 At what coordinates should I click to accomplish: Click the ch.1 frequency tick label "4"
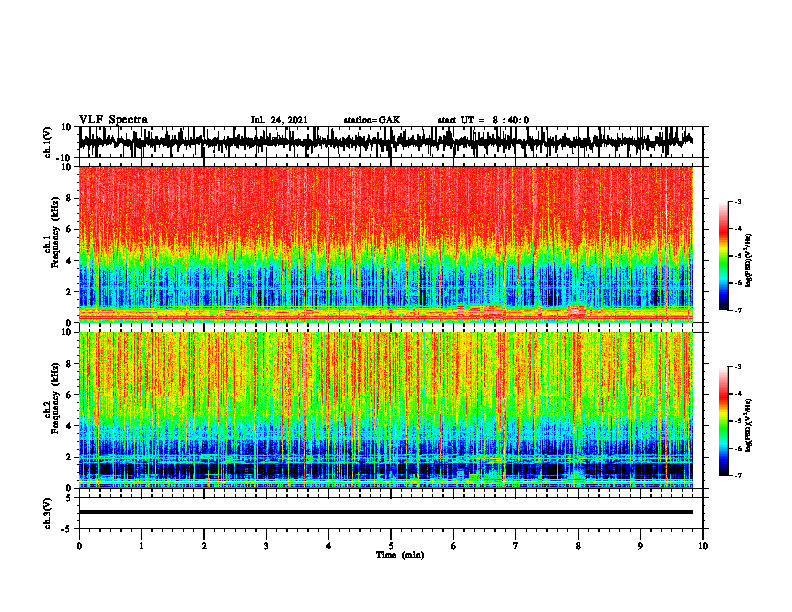click(69, 261)
